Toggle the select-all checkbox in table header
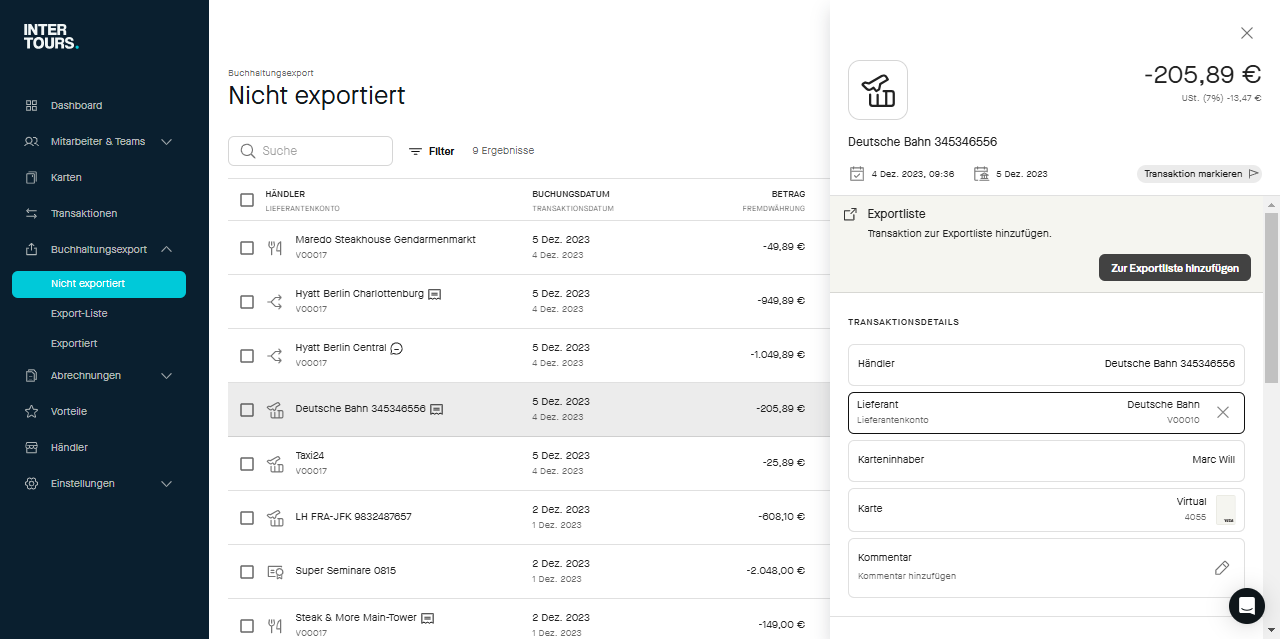Screen dimensions: 1280x639 247,200
